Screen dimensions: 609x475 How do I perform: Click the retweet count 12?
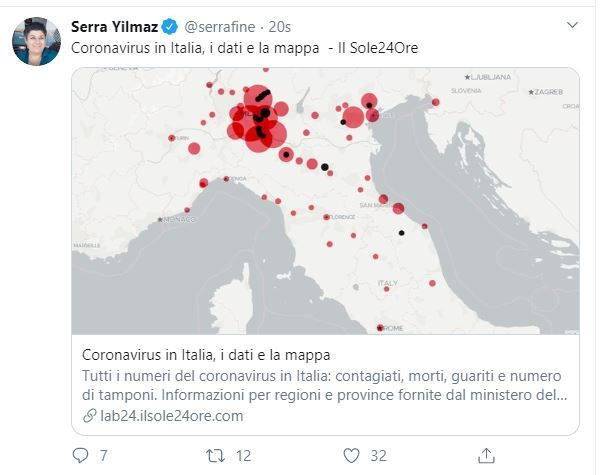pos(243,455)
